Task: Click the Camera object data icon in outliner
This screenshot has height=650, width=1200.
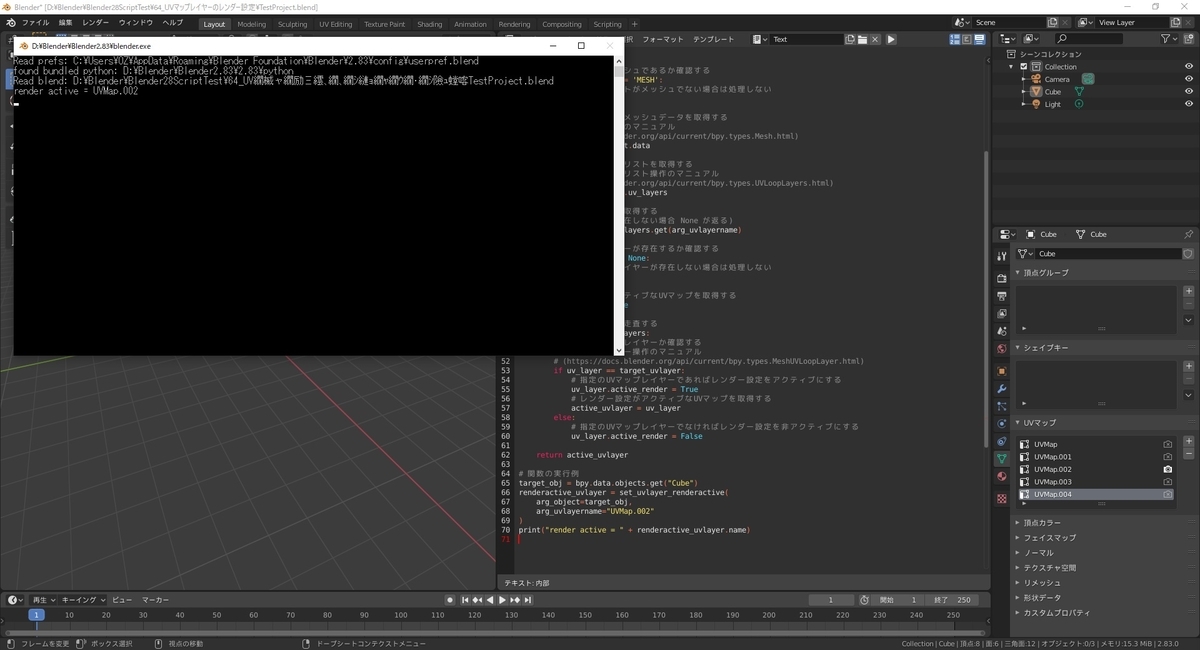Action: tap(1087, 79)
